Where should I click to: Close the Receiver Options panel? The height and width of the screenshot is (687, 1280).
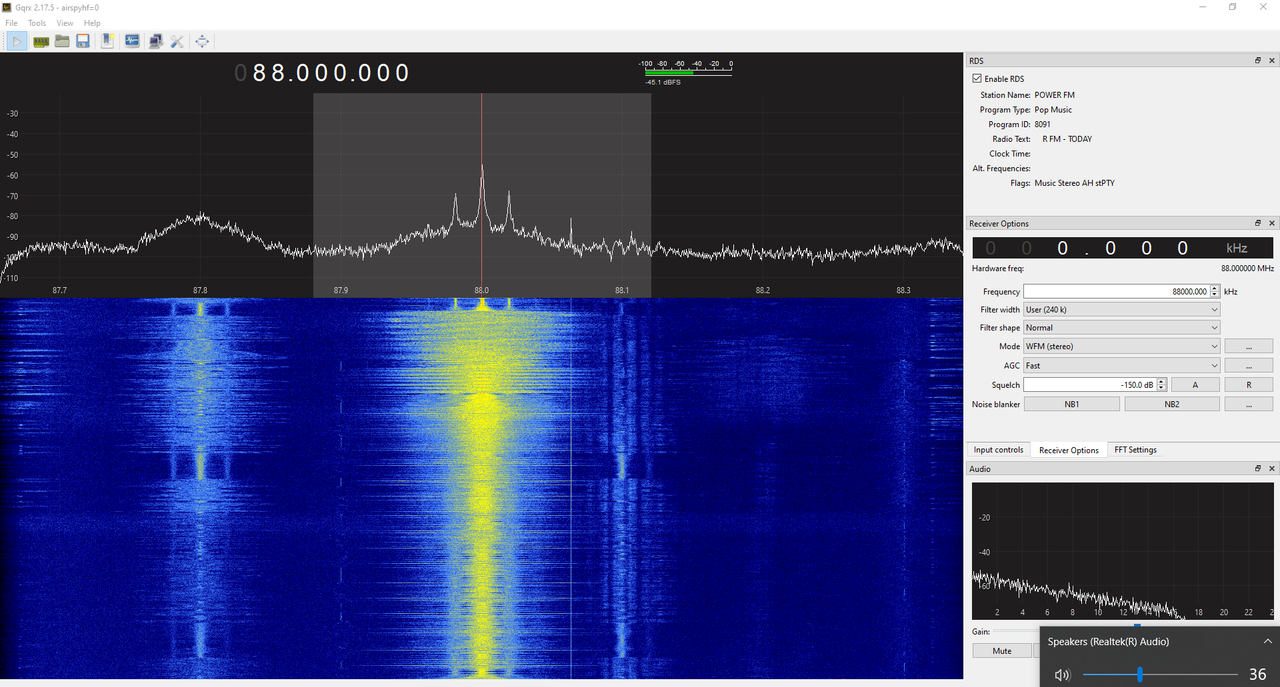tap(1272, 223)
